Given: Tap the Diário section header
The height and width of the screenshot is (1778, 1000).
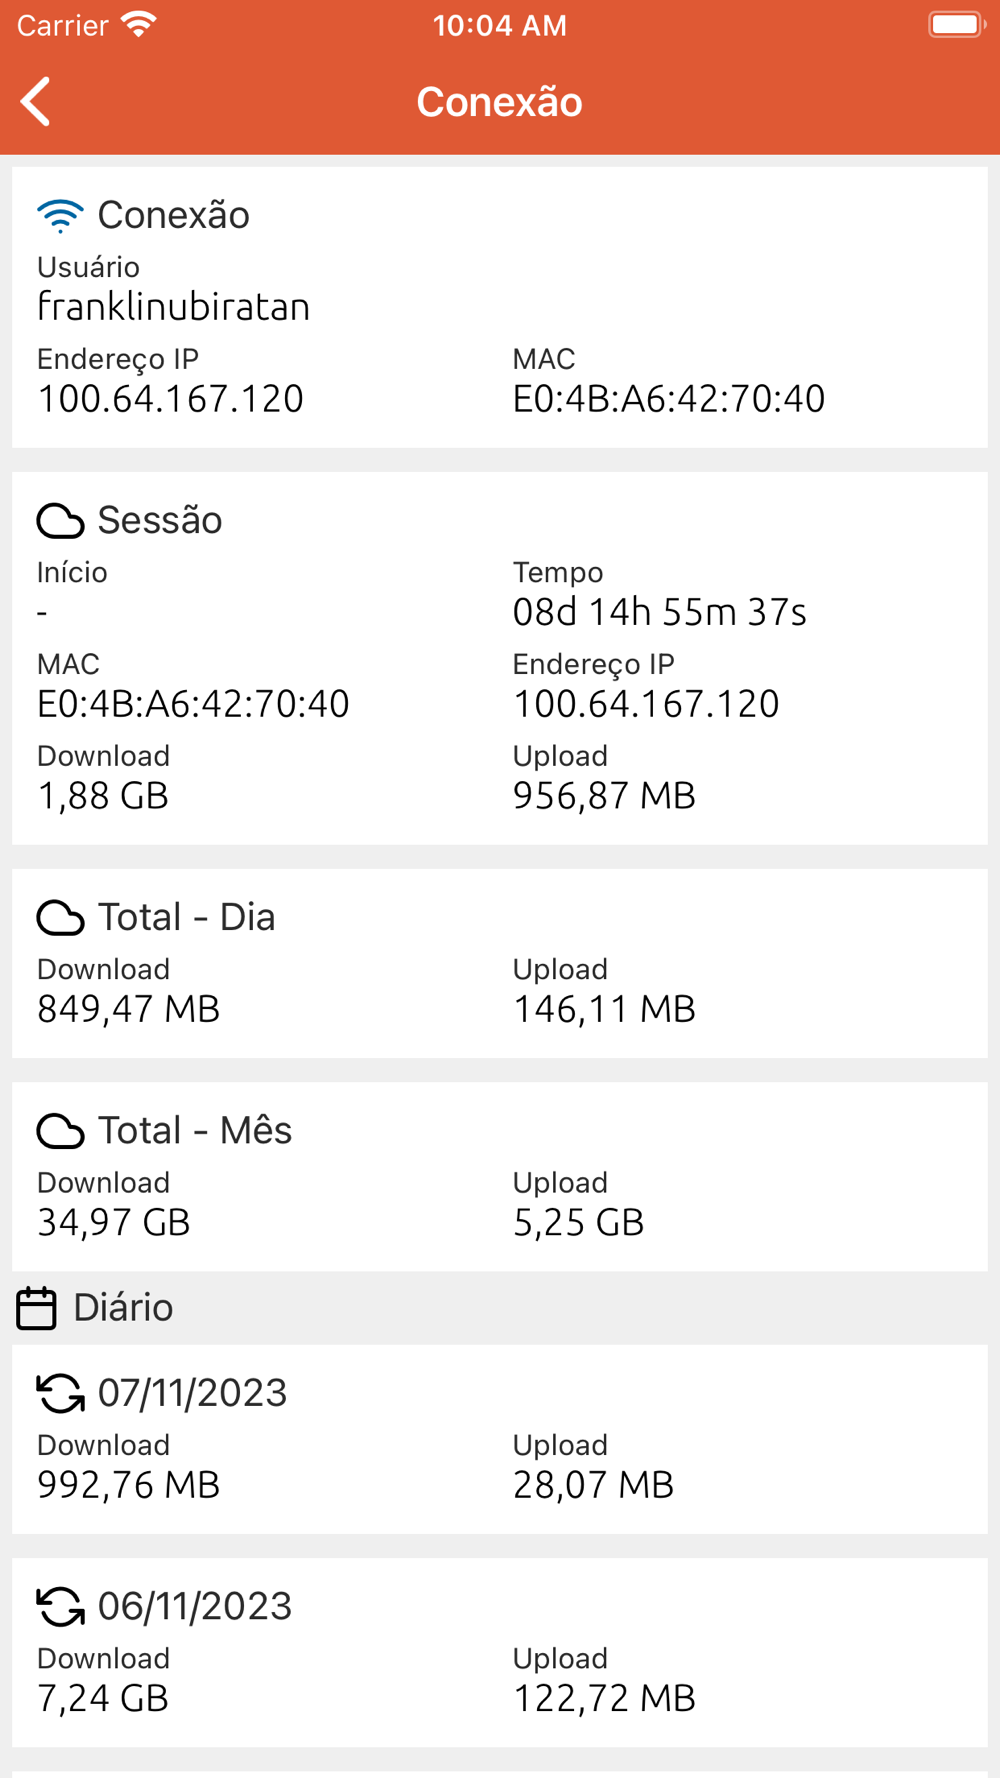Looking at the screenshot, I should 123,1308.
